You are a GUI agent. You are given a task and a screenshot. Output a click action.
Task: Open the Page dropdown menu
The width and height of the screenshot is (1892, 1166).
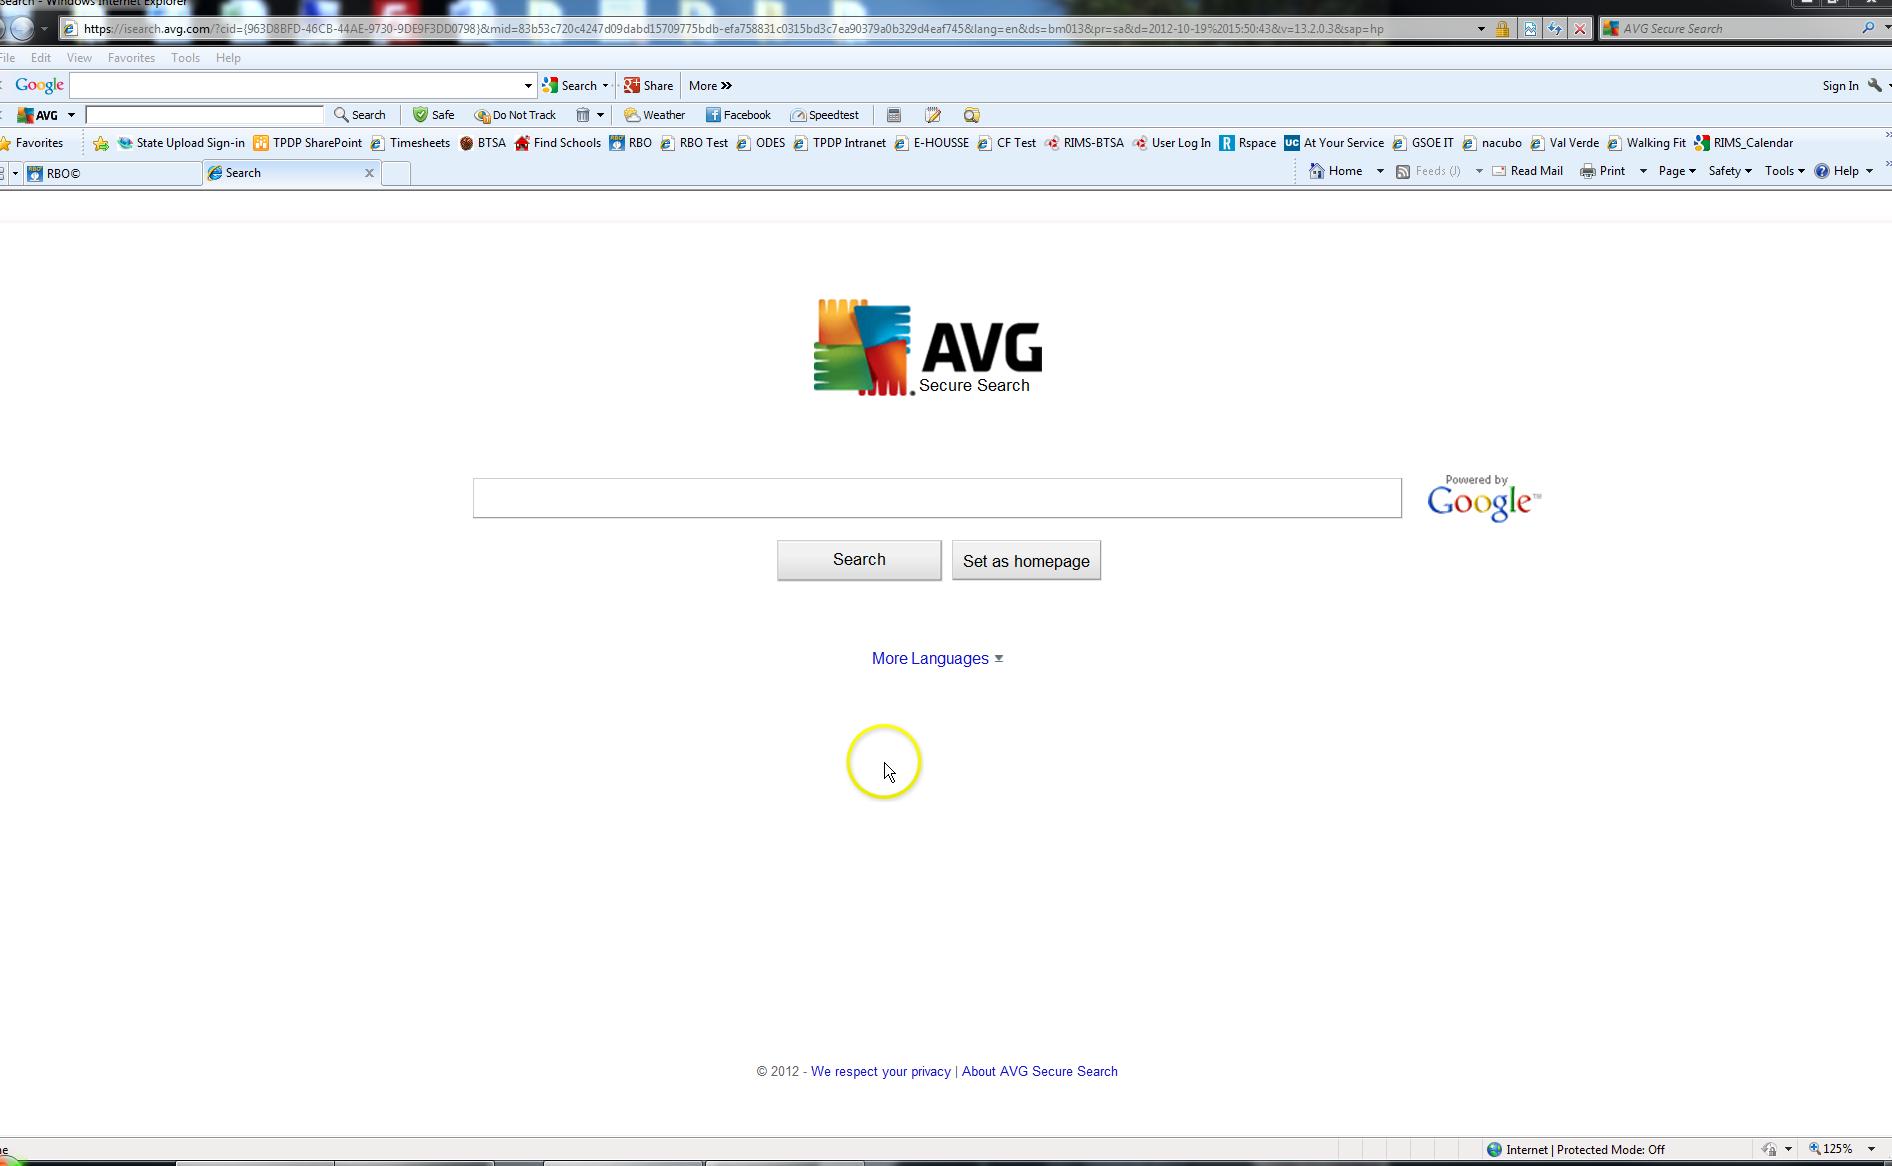coord(1677,171)
